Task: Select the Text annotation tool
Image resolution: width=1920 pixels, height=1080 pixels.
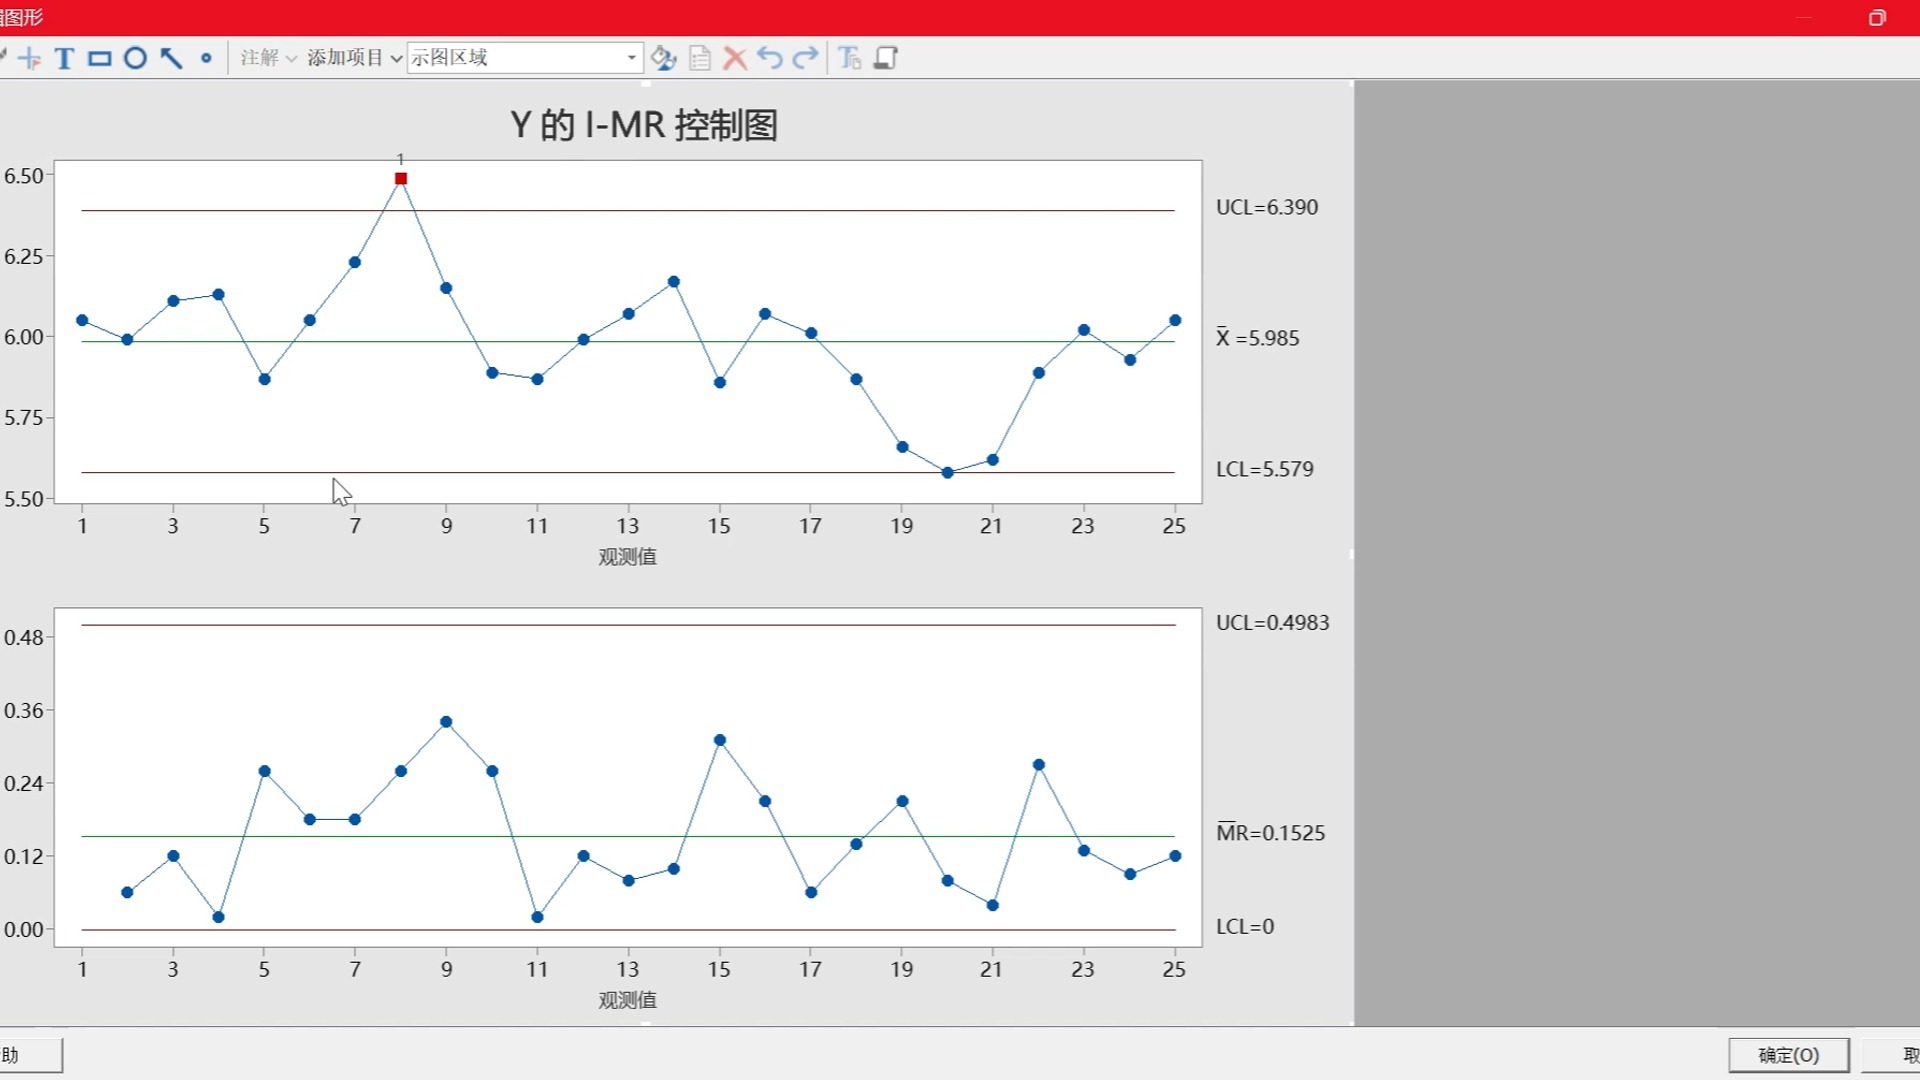Action: point(62,58)
